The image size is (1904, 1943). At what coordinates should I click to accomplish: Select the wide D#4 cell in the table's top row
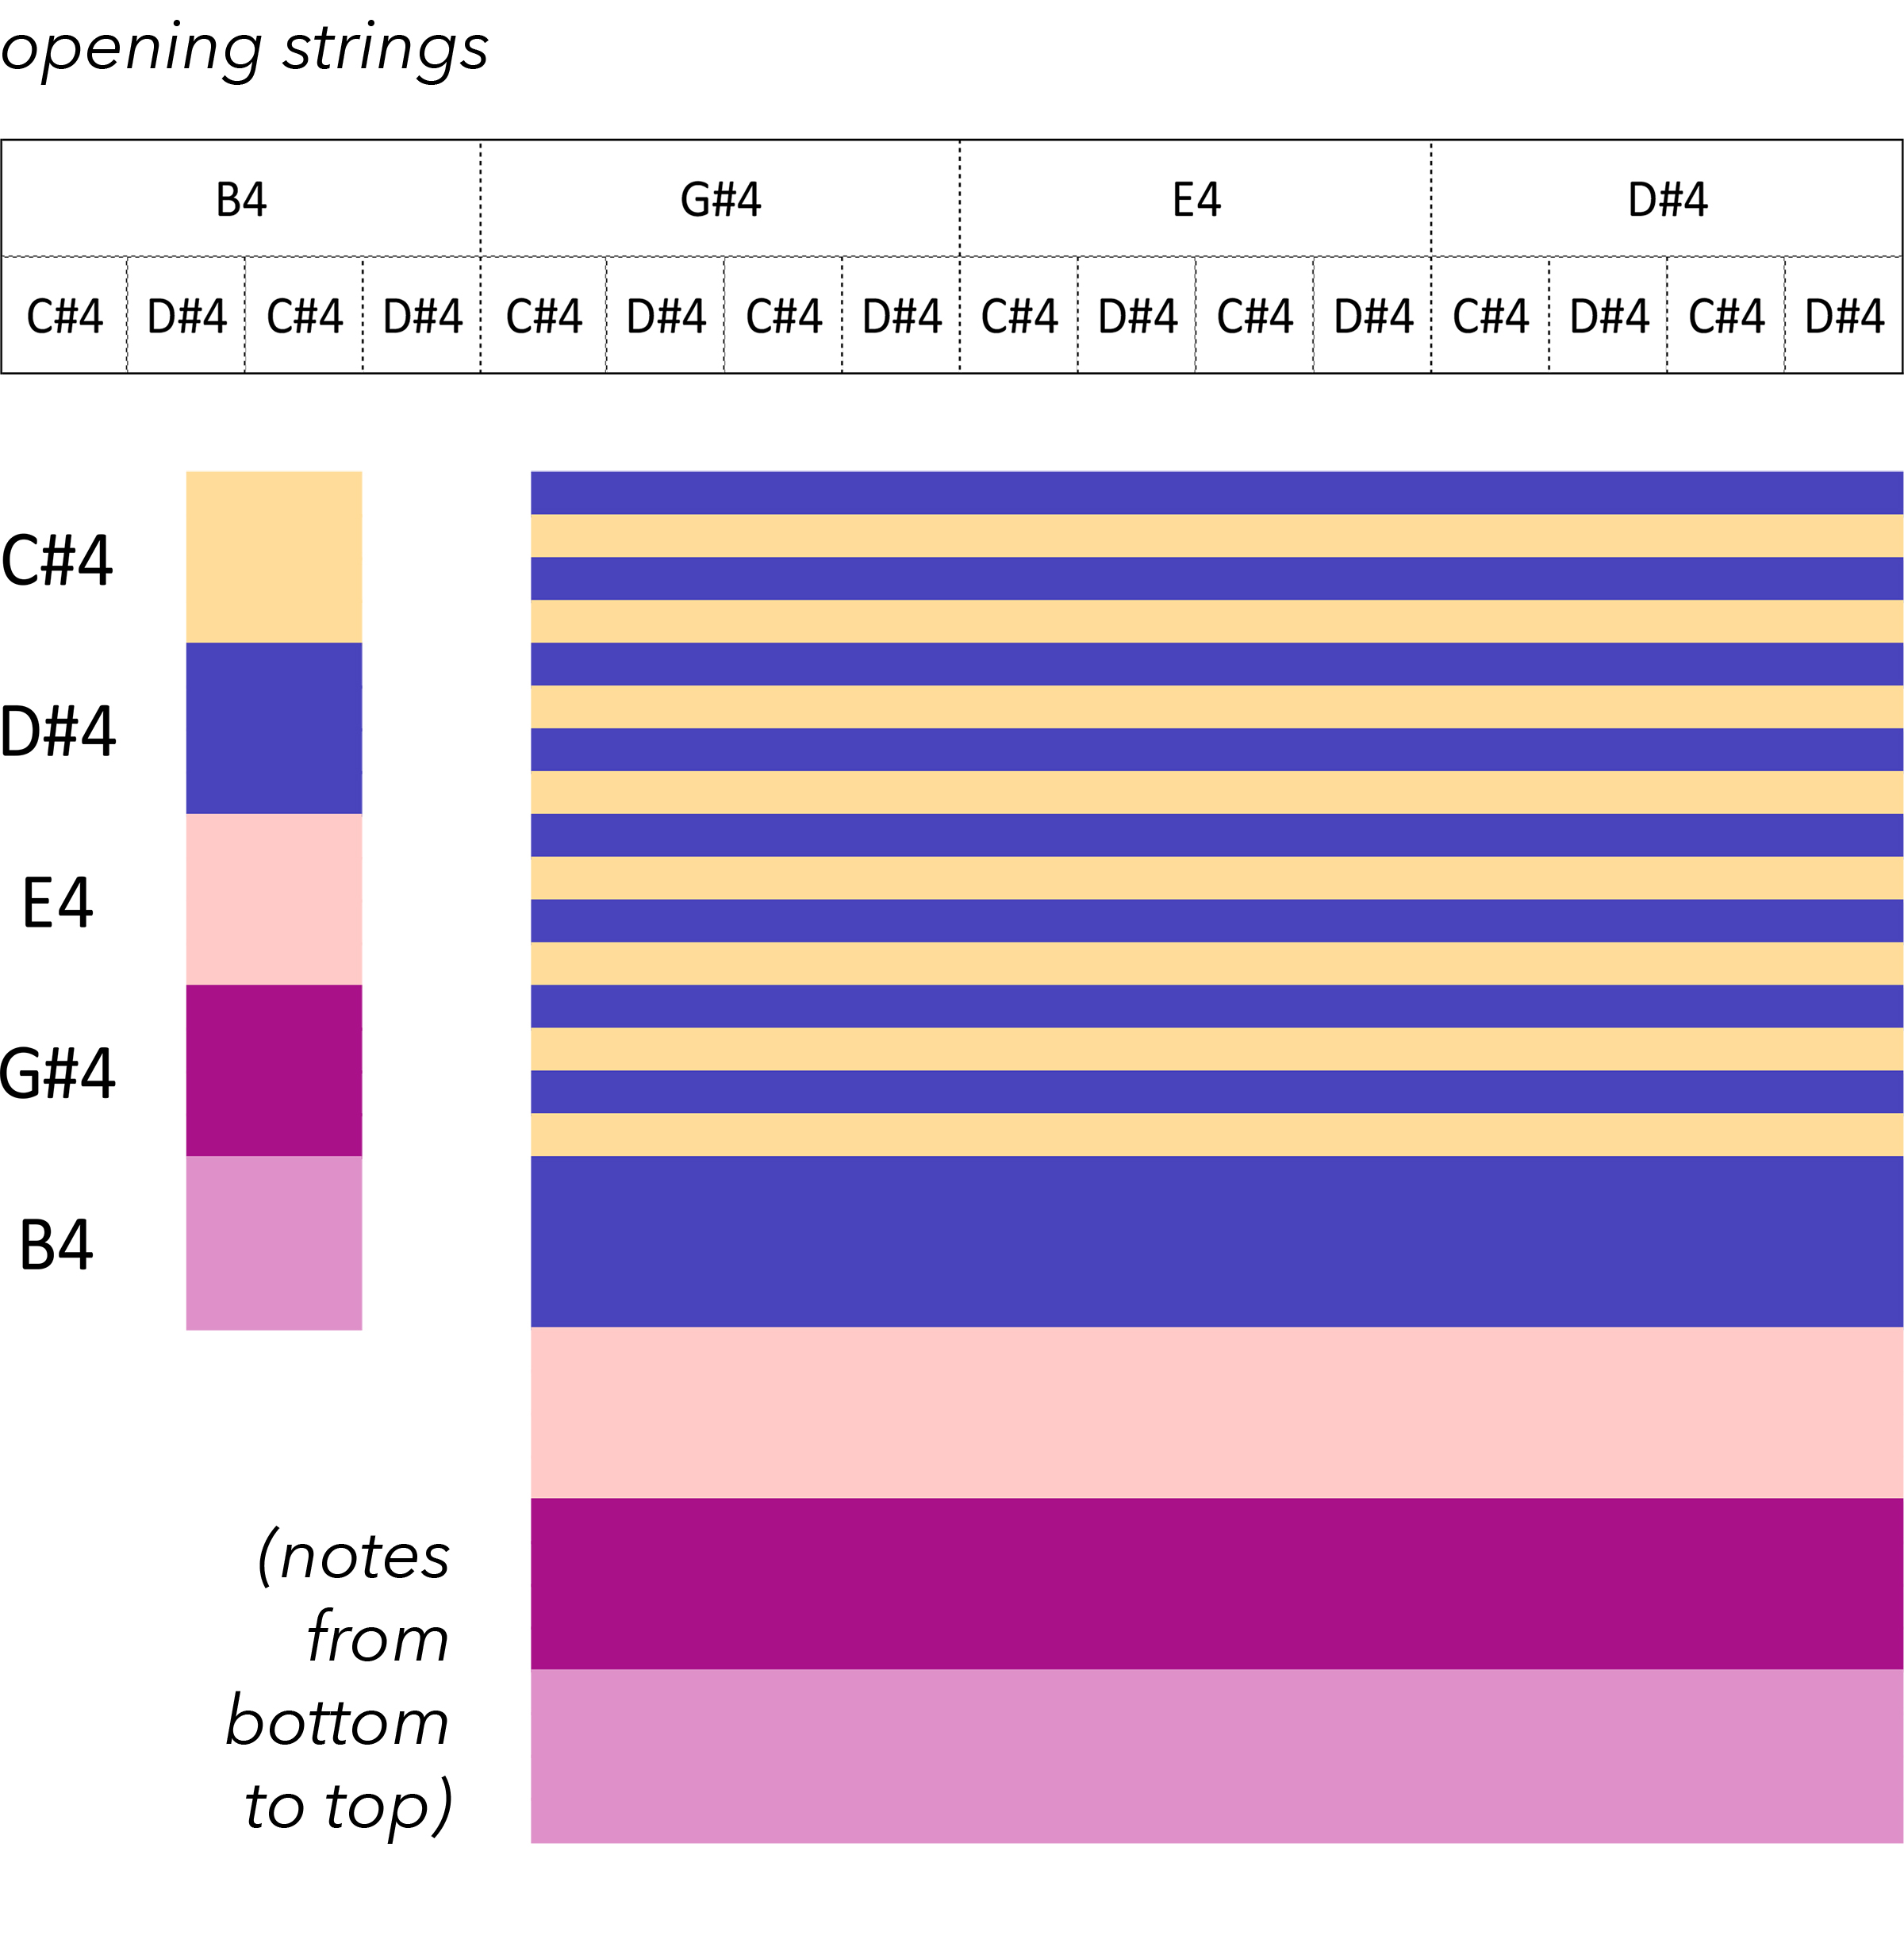click(x=1667, y=199)
